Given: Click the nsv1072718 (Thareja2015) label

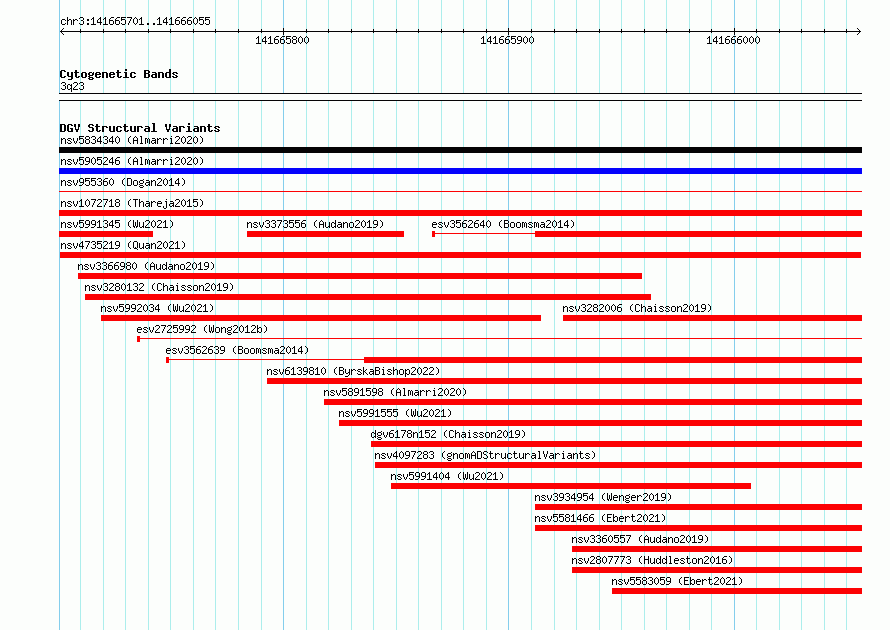Looking at the screenshot, I should pyautogui.click(x=132, y=203).
